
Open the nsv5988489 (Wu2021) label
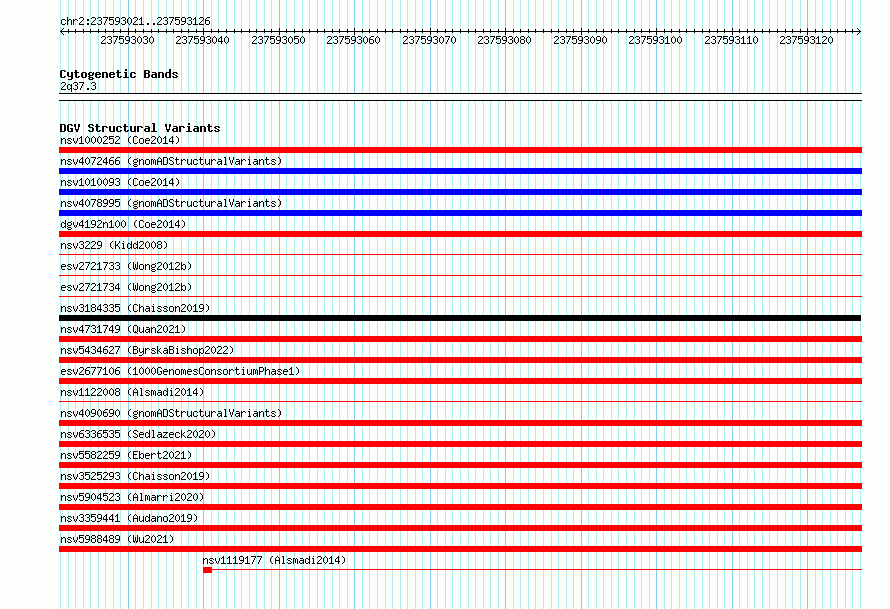click(x=117, y=539)
